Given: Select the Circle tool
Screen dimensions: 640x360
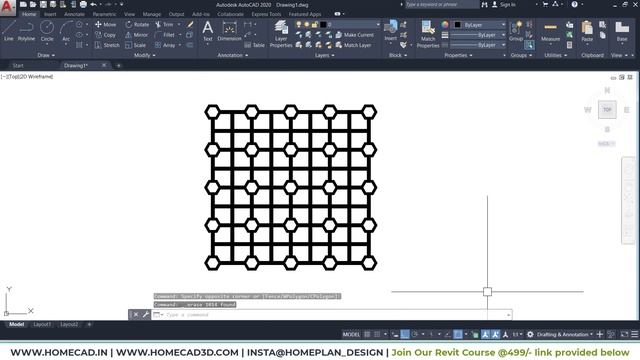Looking at the screenshot, I should (x=47, y=31).
